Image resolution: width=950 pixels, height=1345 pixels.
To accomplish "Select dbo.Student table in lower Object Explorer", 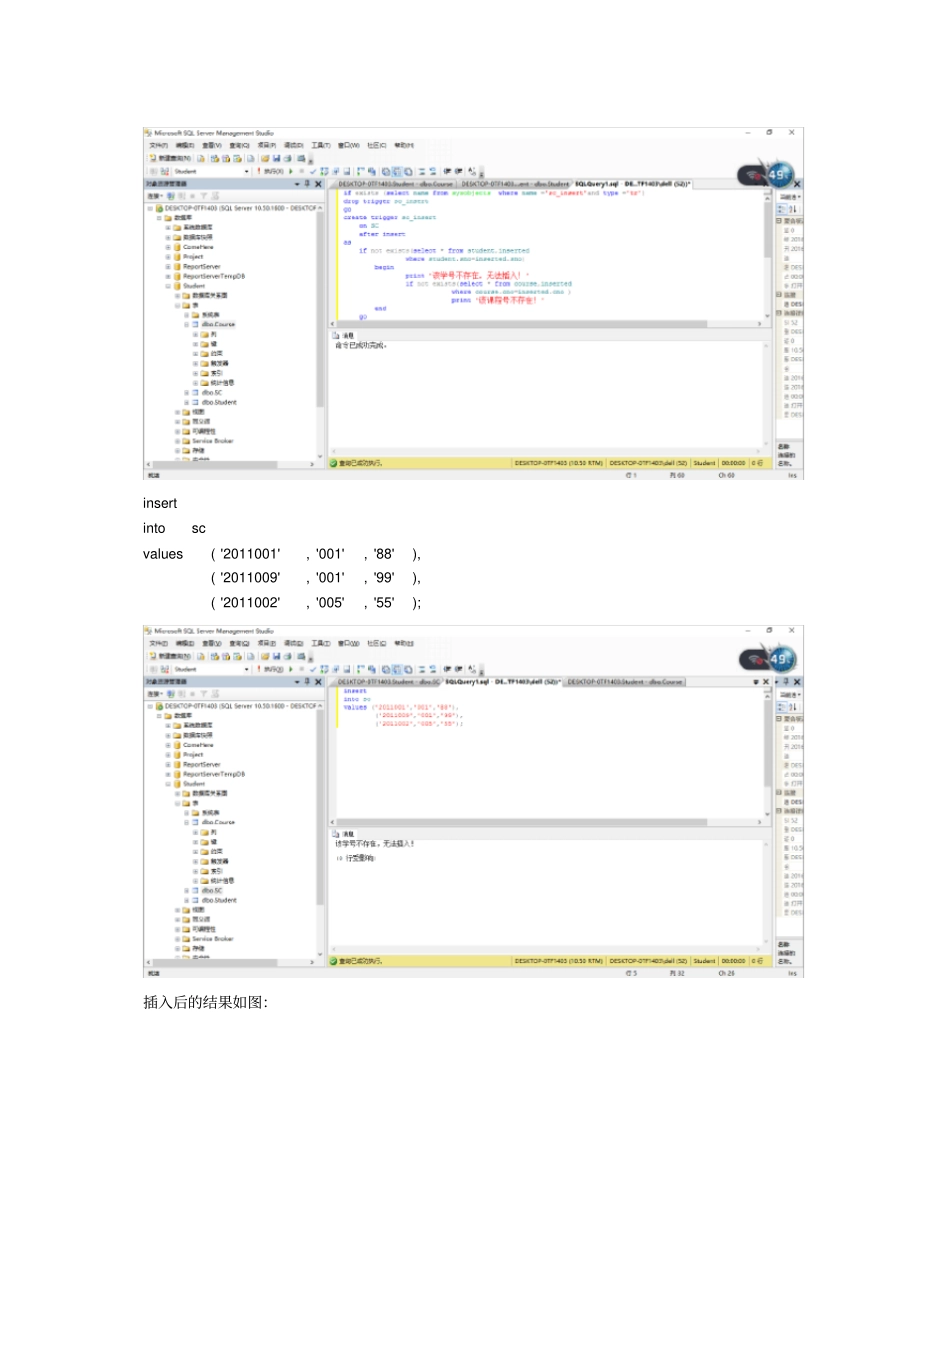I will (x=219, y=900).
